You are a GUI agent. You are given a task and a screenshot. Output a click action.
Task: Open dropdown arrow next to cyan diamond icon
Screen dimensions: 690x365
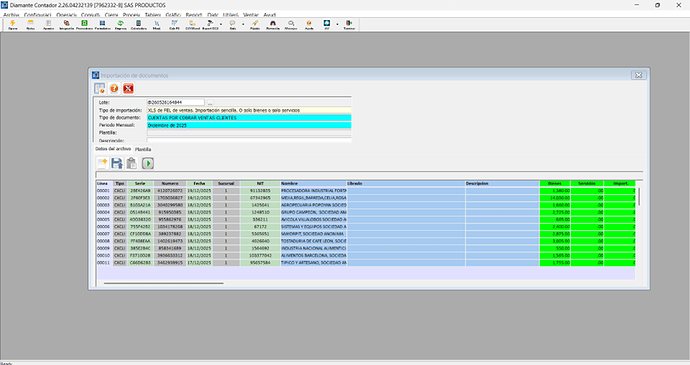(338, 24)
